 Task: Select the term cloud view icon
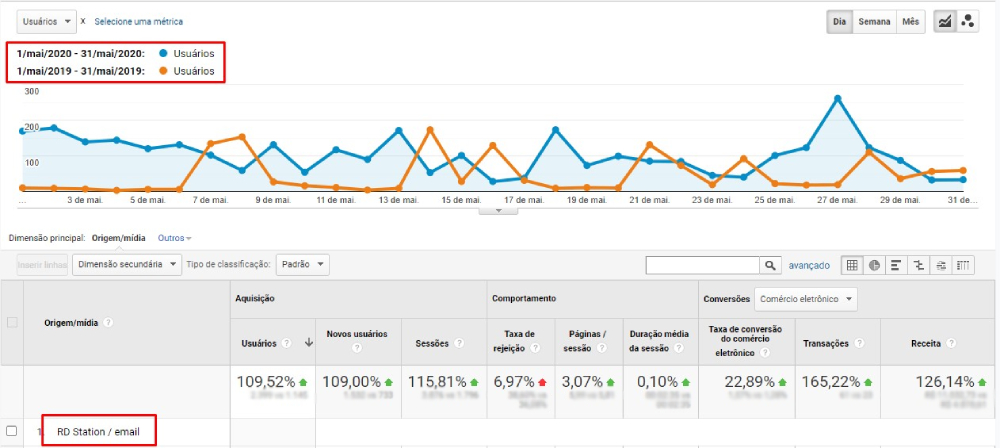click(941, 265)
